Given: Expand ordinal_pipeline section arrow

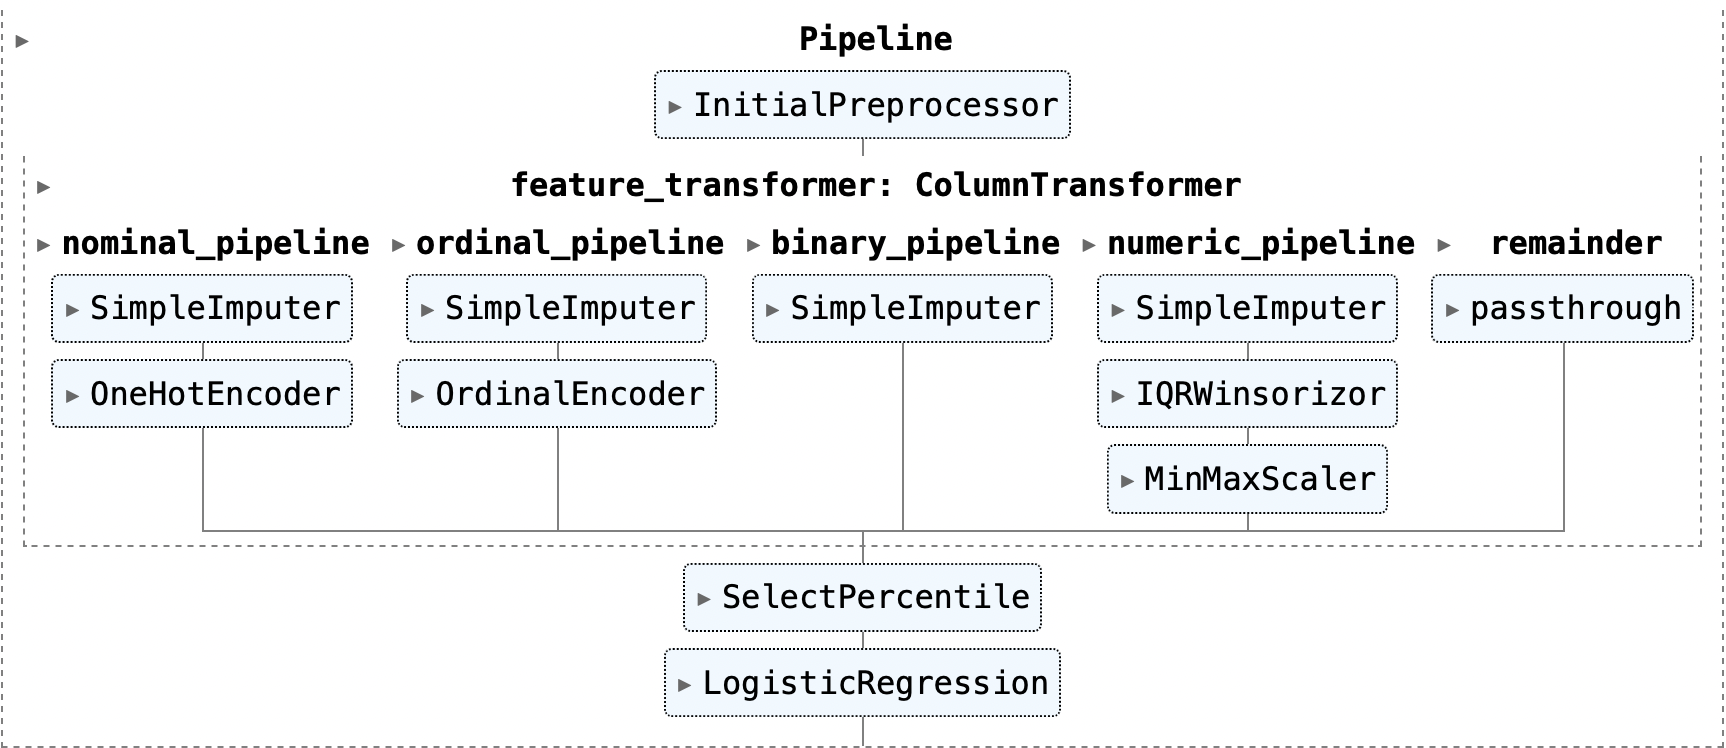Looking at the screenshot, I should click(x=398, y=244).
